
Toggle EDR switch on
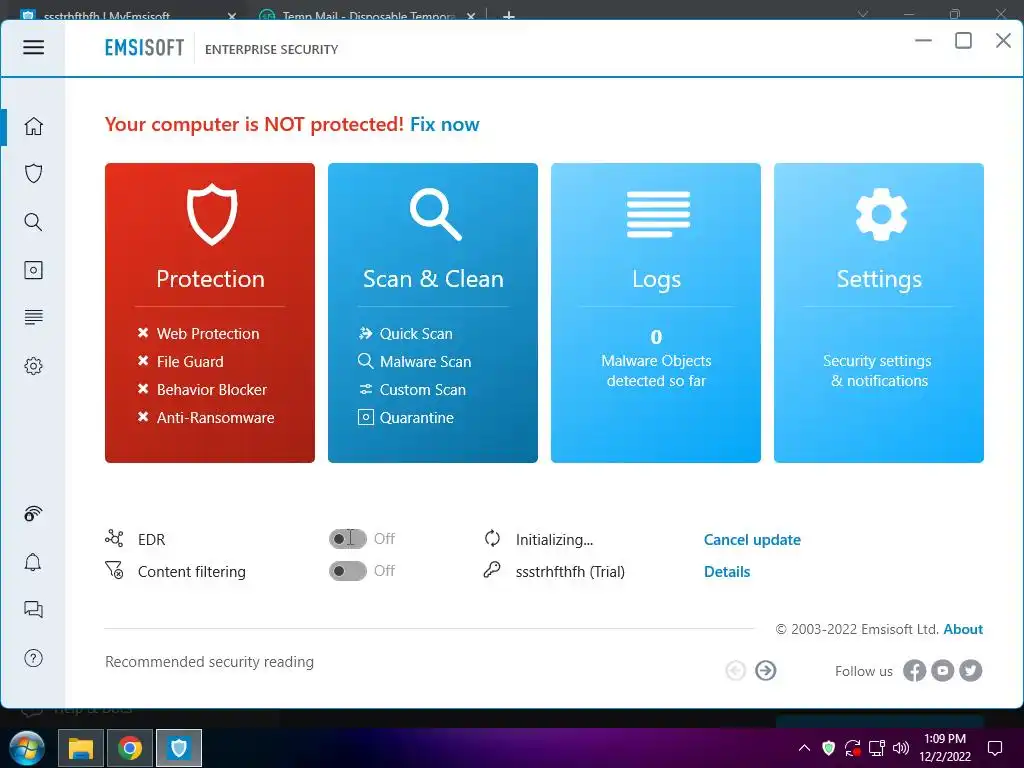click(x=347, y=539)
